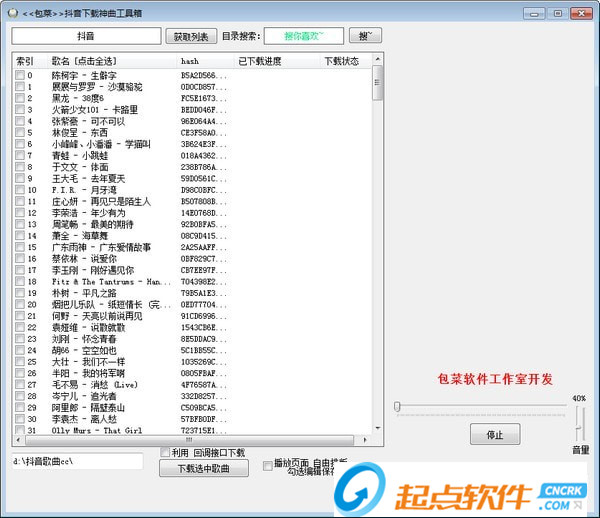Click the 音量 volume slider
Screen dimensions: 600x518
pyautogui.click(x=580, y=425)
